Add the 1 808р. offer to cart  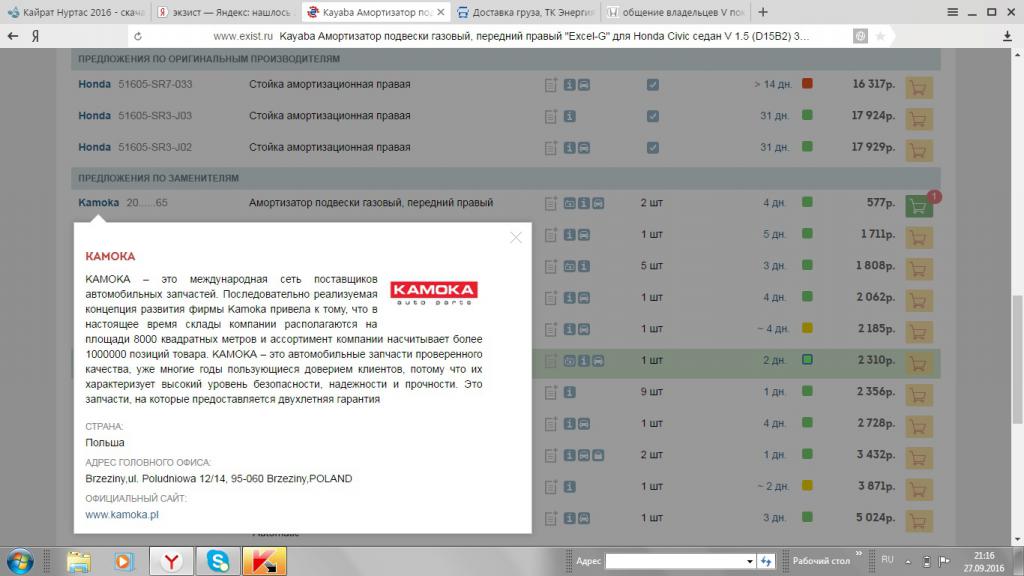coord(918,269)
